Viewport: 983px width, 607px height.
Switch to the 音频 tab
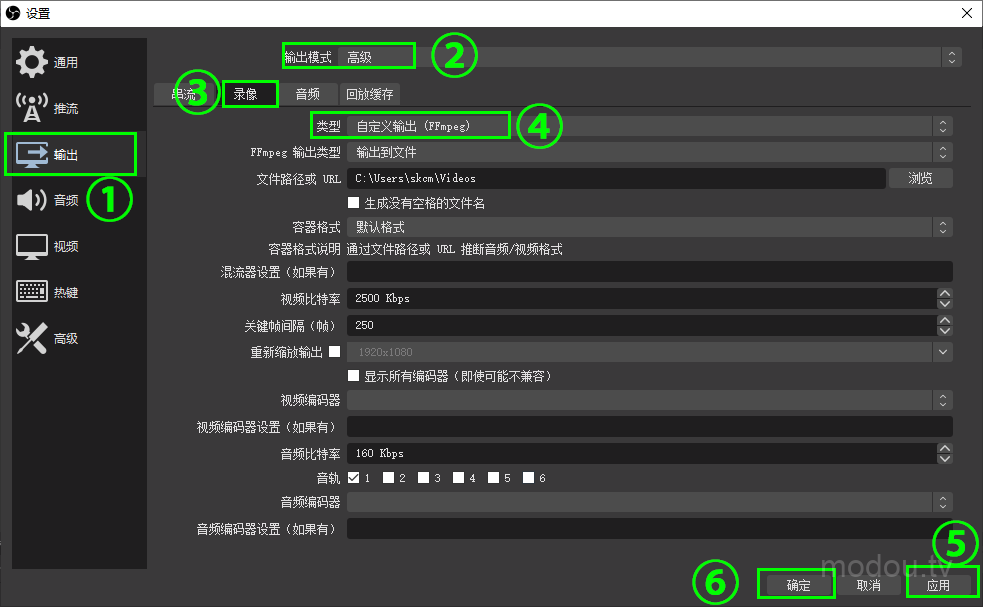[307, 95]
